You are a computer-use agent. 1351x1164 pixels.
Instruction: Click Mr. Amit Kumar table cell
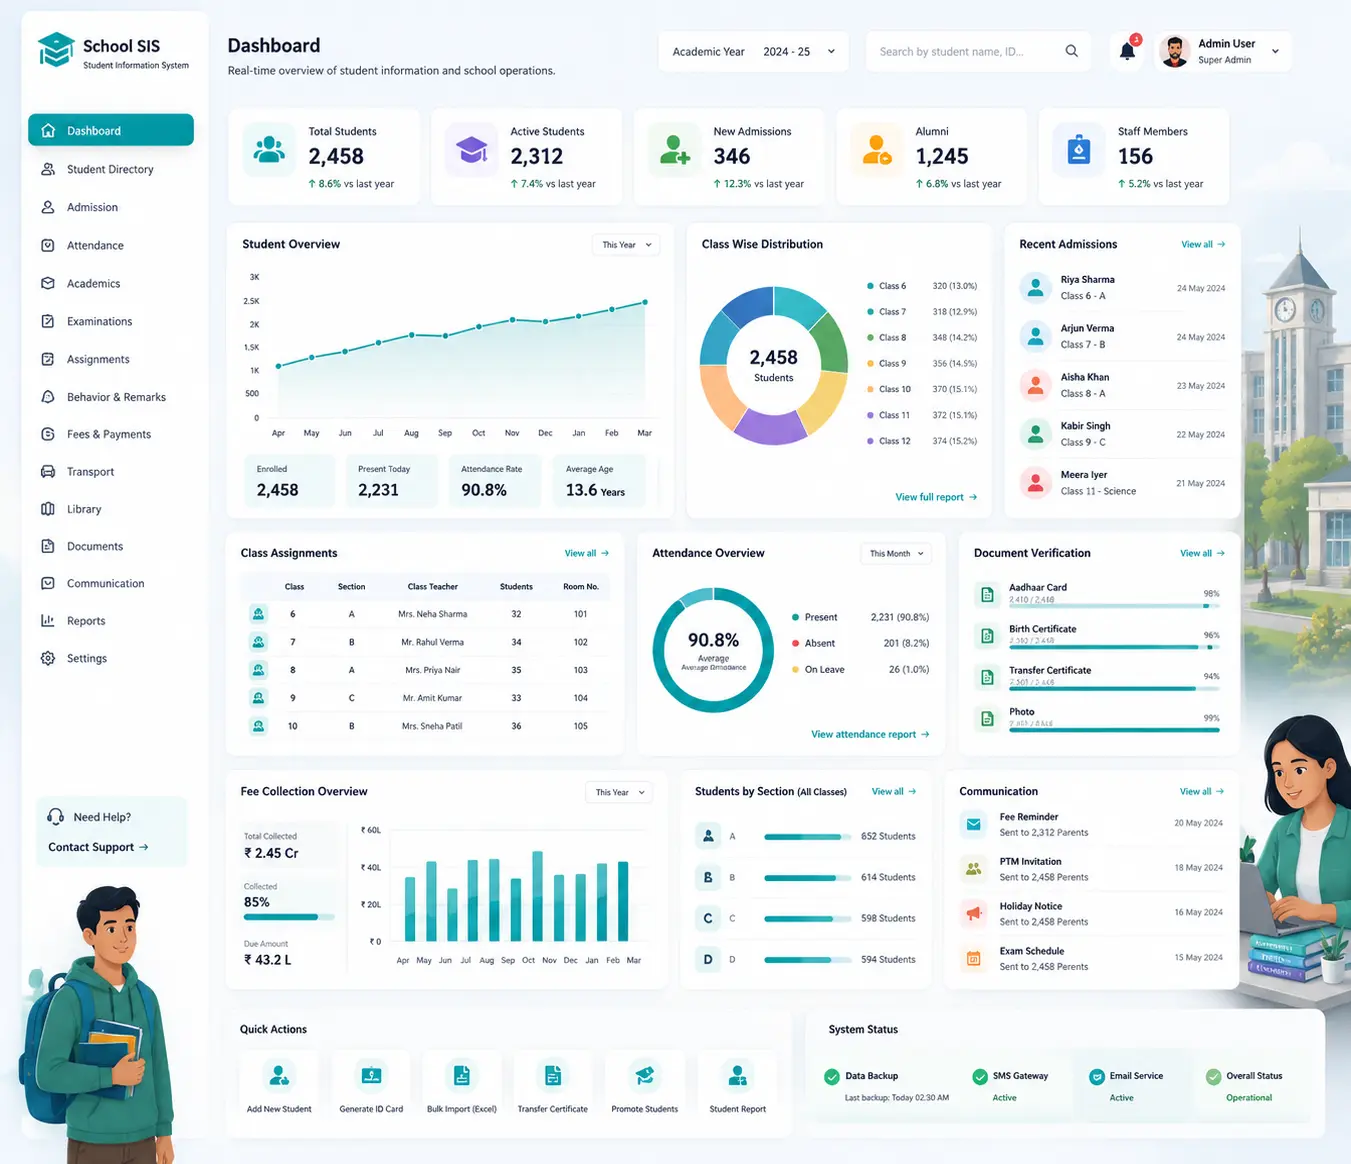(432, 698)
